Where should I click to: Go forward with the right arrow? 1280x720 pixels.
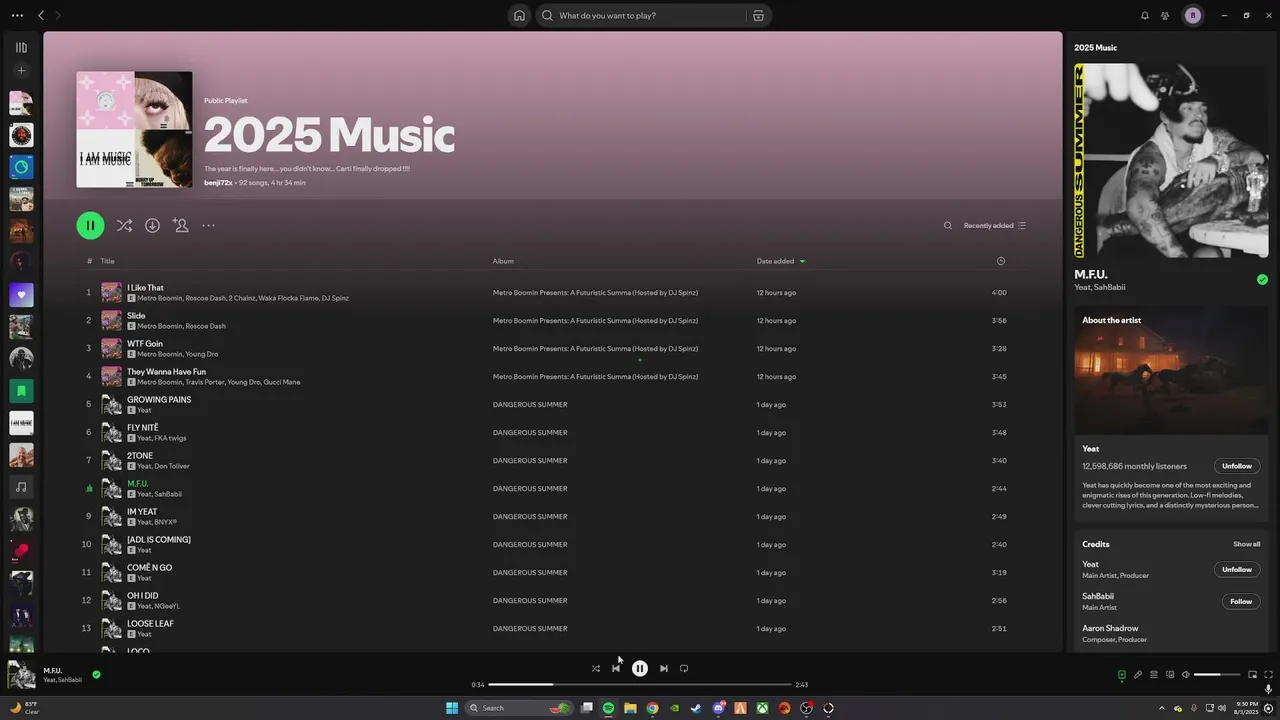[58, 15]
